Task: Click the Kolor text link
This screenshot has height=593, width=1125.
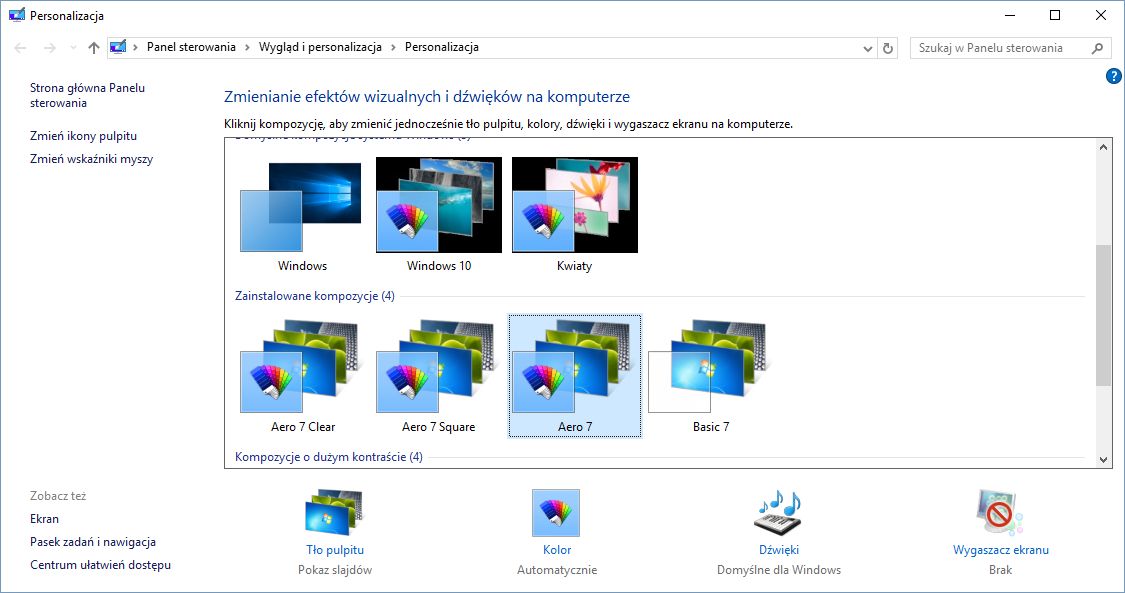Action: (557, 550)
